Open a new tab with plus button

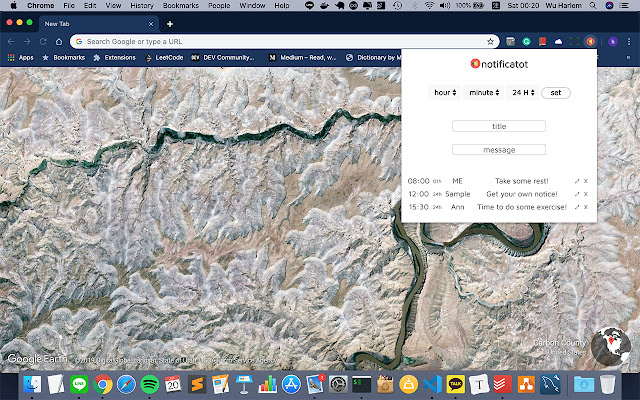tap(170, 24)
